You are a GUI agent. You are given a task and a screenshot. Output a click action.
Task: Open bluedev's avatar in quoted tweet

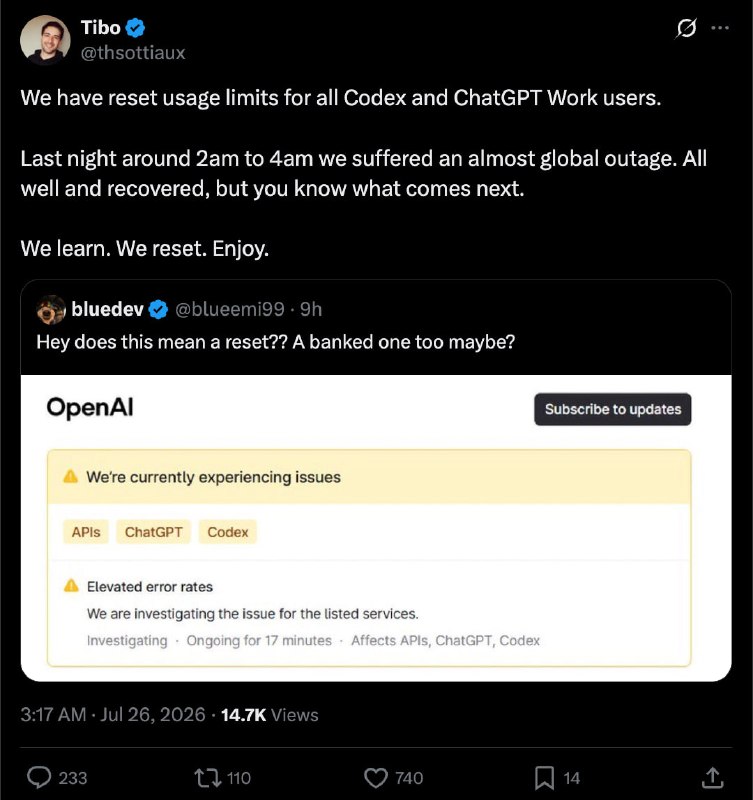point(51,310)
